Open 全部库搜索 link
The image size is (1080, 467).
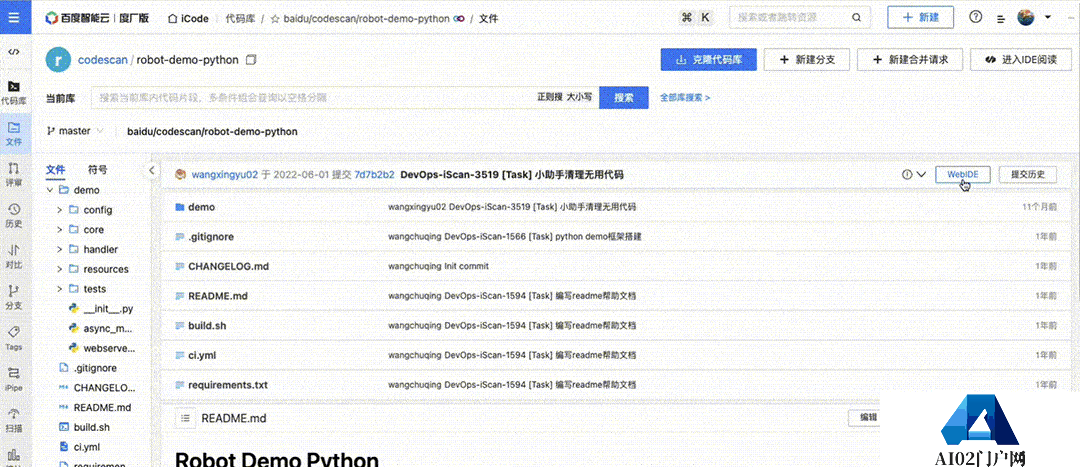[x=685, y=98]
